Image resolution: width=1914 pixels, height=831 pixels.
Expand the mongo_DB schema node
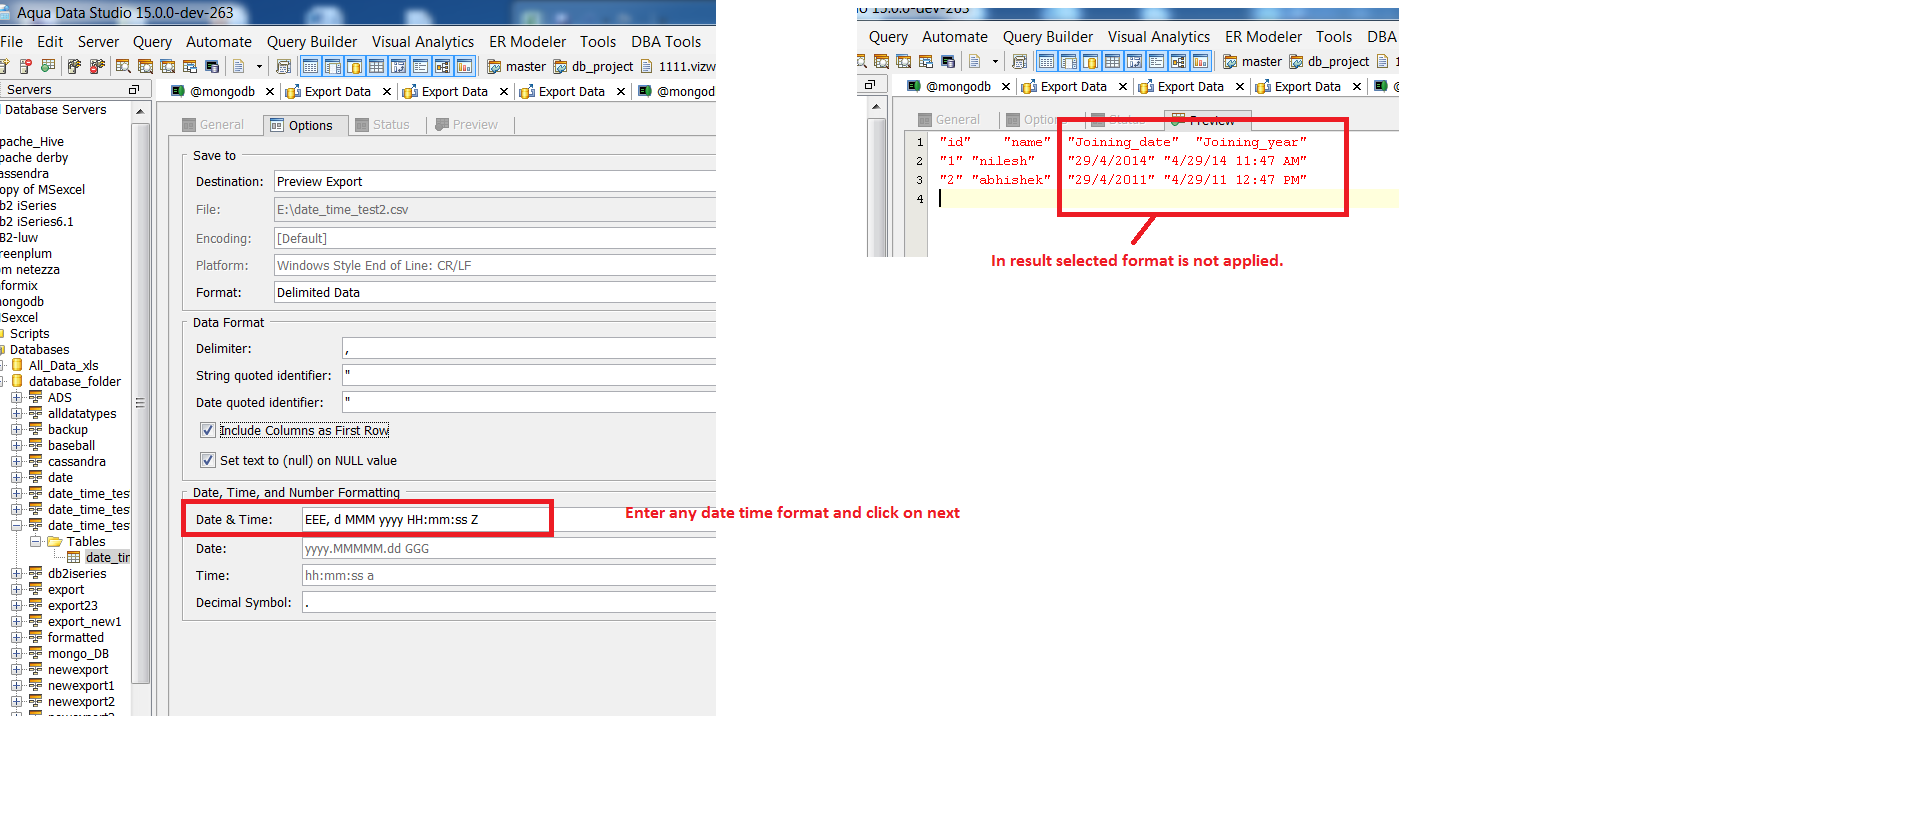[x=17, y=654]
